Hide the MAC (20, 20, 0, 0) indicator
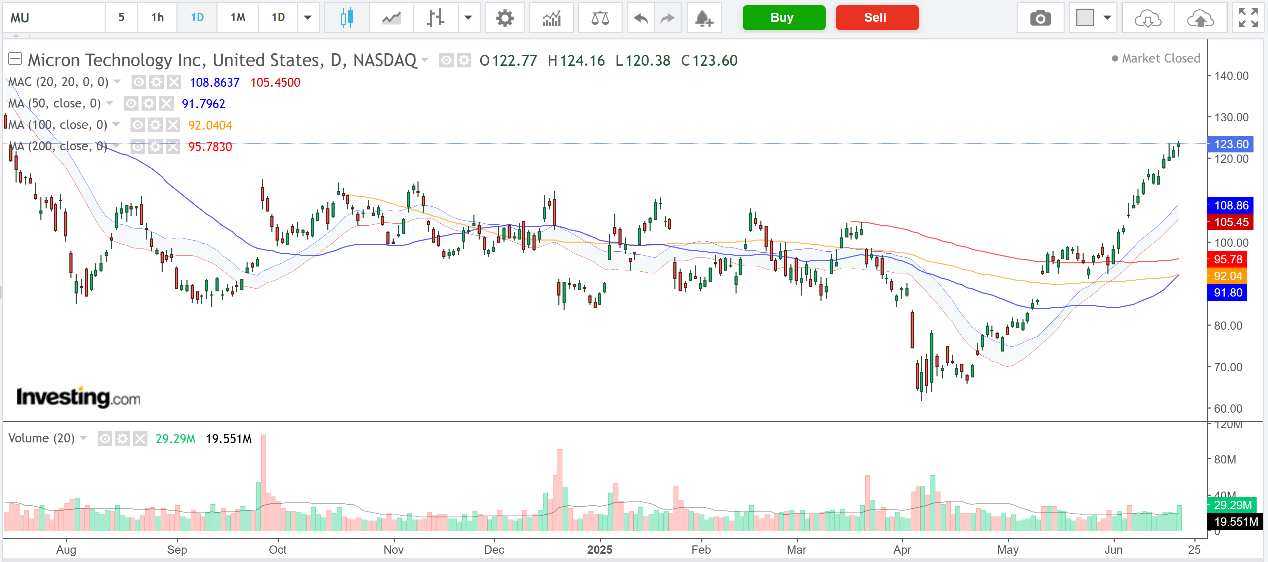The width and height of the screenshot is (1268, 562). pos(139,82)
